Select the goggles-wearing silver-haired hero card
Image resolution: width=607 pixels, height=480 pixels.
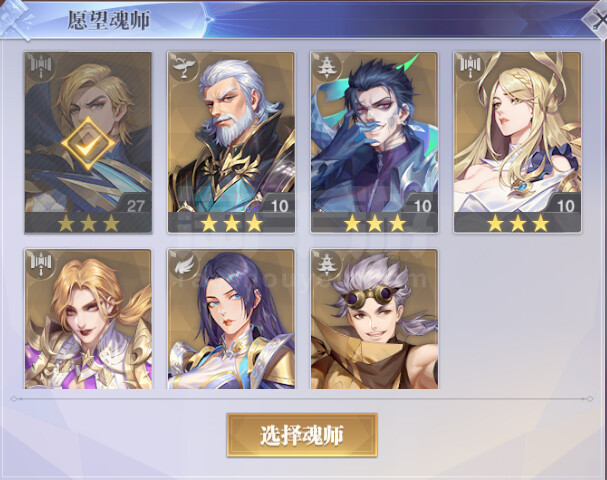pyautogui.click(x=374, y=319)
